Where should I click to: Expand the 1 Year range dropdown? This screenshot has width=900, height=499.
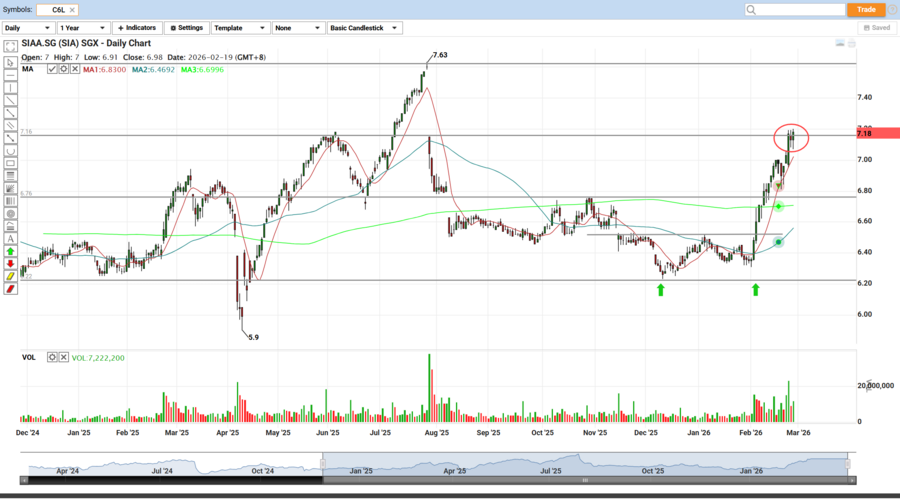pyautogui.click(x=83, y=28)
